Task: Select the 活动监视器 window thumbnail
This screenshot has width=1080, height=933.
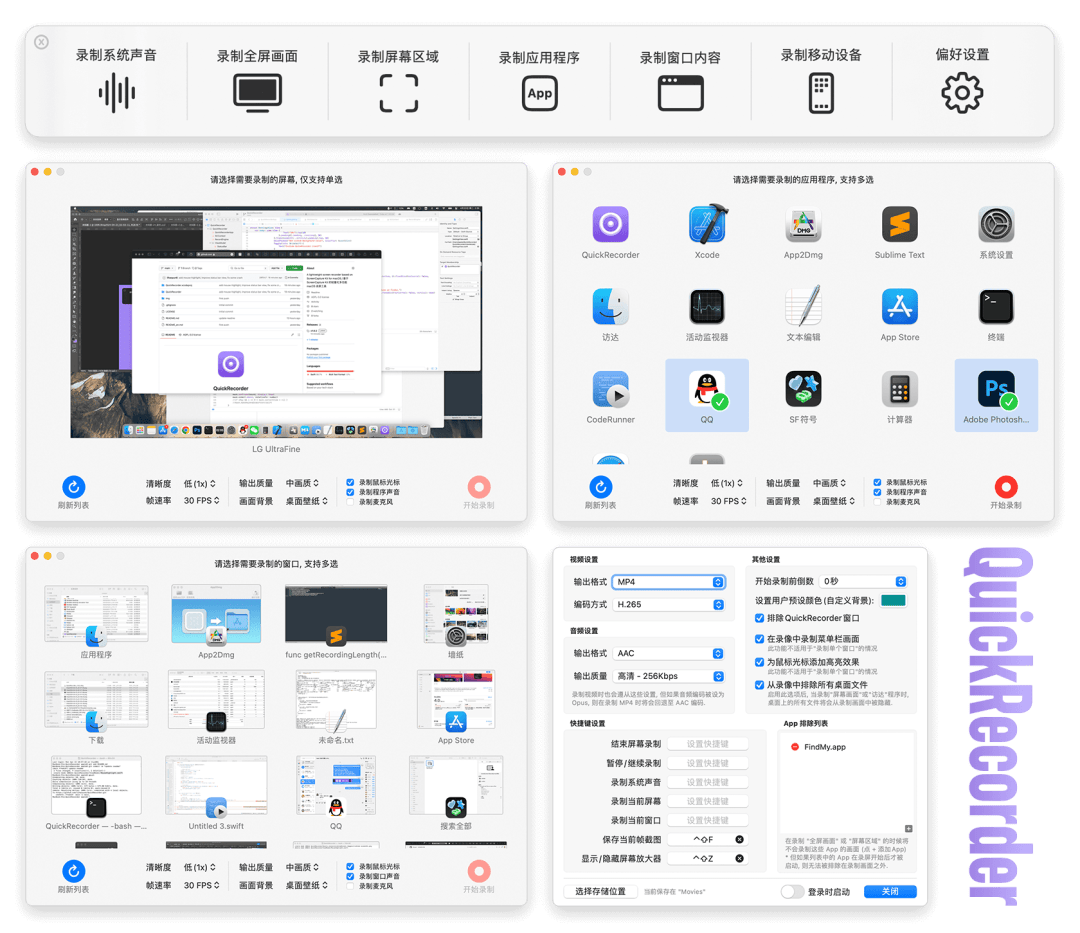Action: [216, 700]
